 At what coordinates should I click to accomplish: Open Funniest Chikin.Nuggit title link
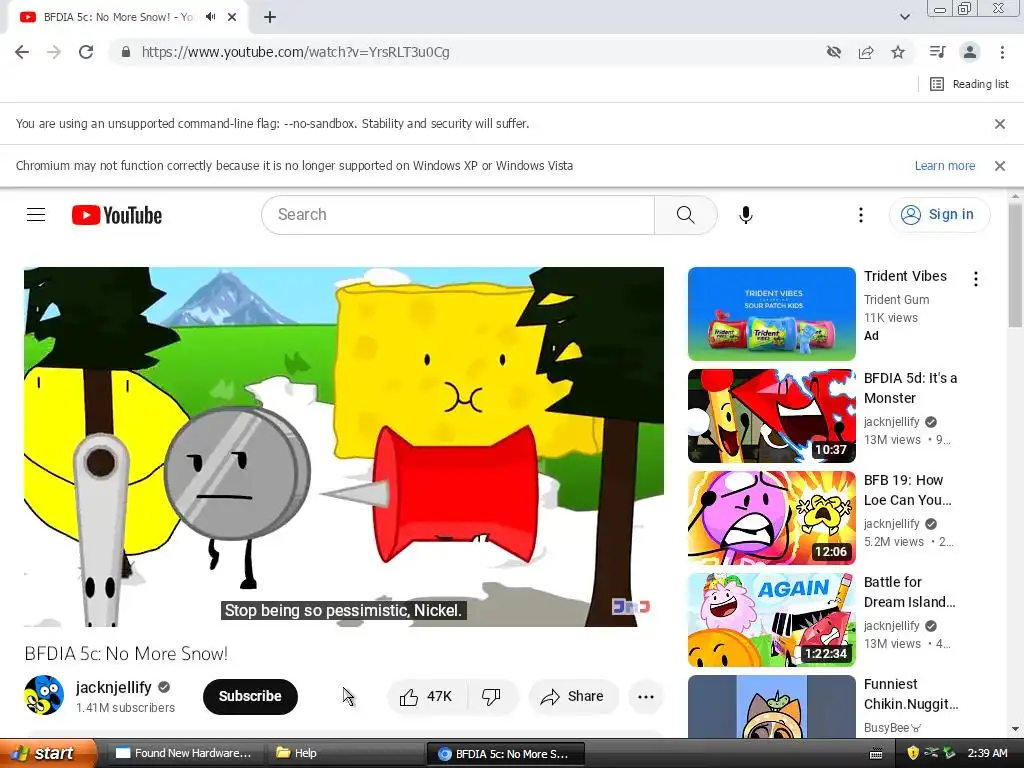(x=910, y=694)
